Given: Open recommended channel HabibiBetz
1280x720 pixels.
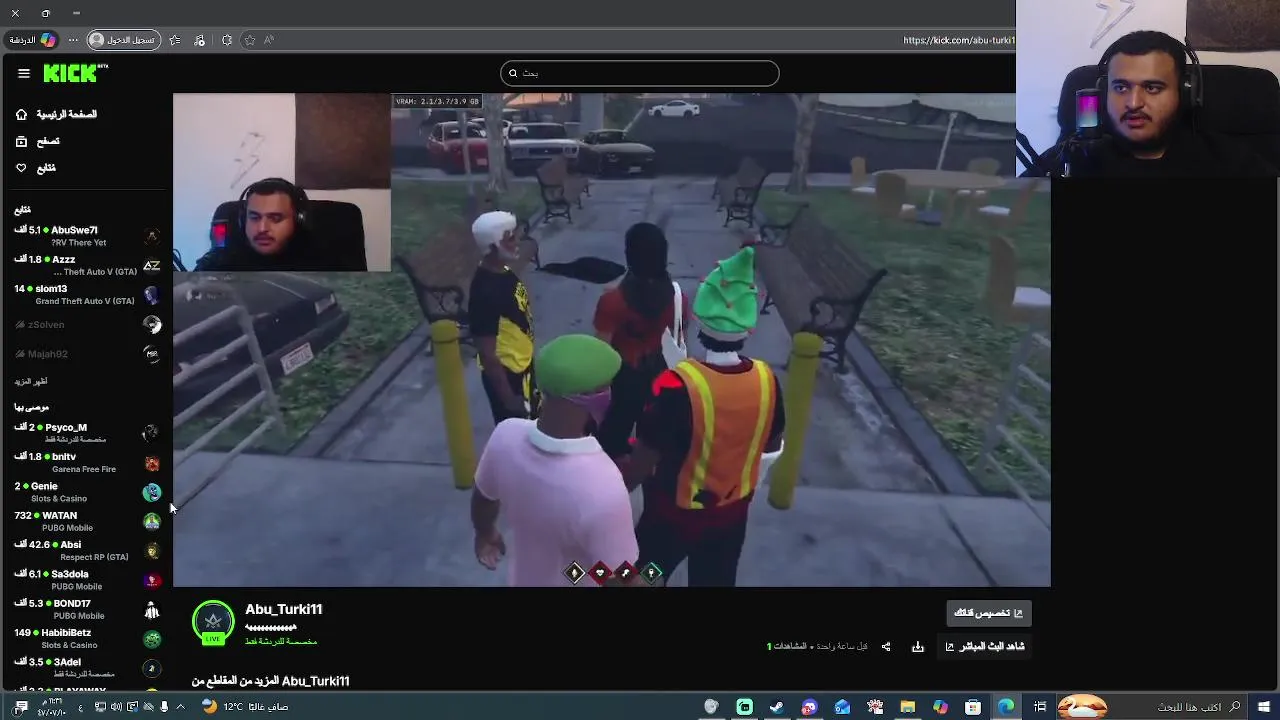Looking at the screenshot, I should [x=87, y=638].
